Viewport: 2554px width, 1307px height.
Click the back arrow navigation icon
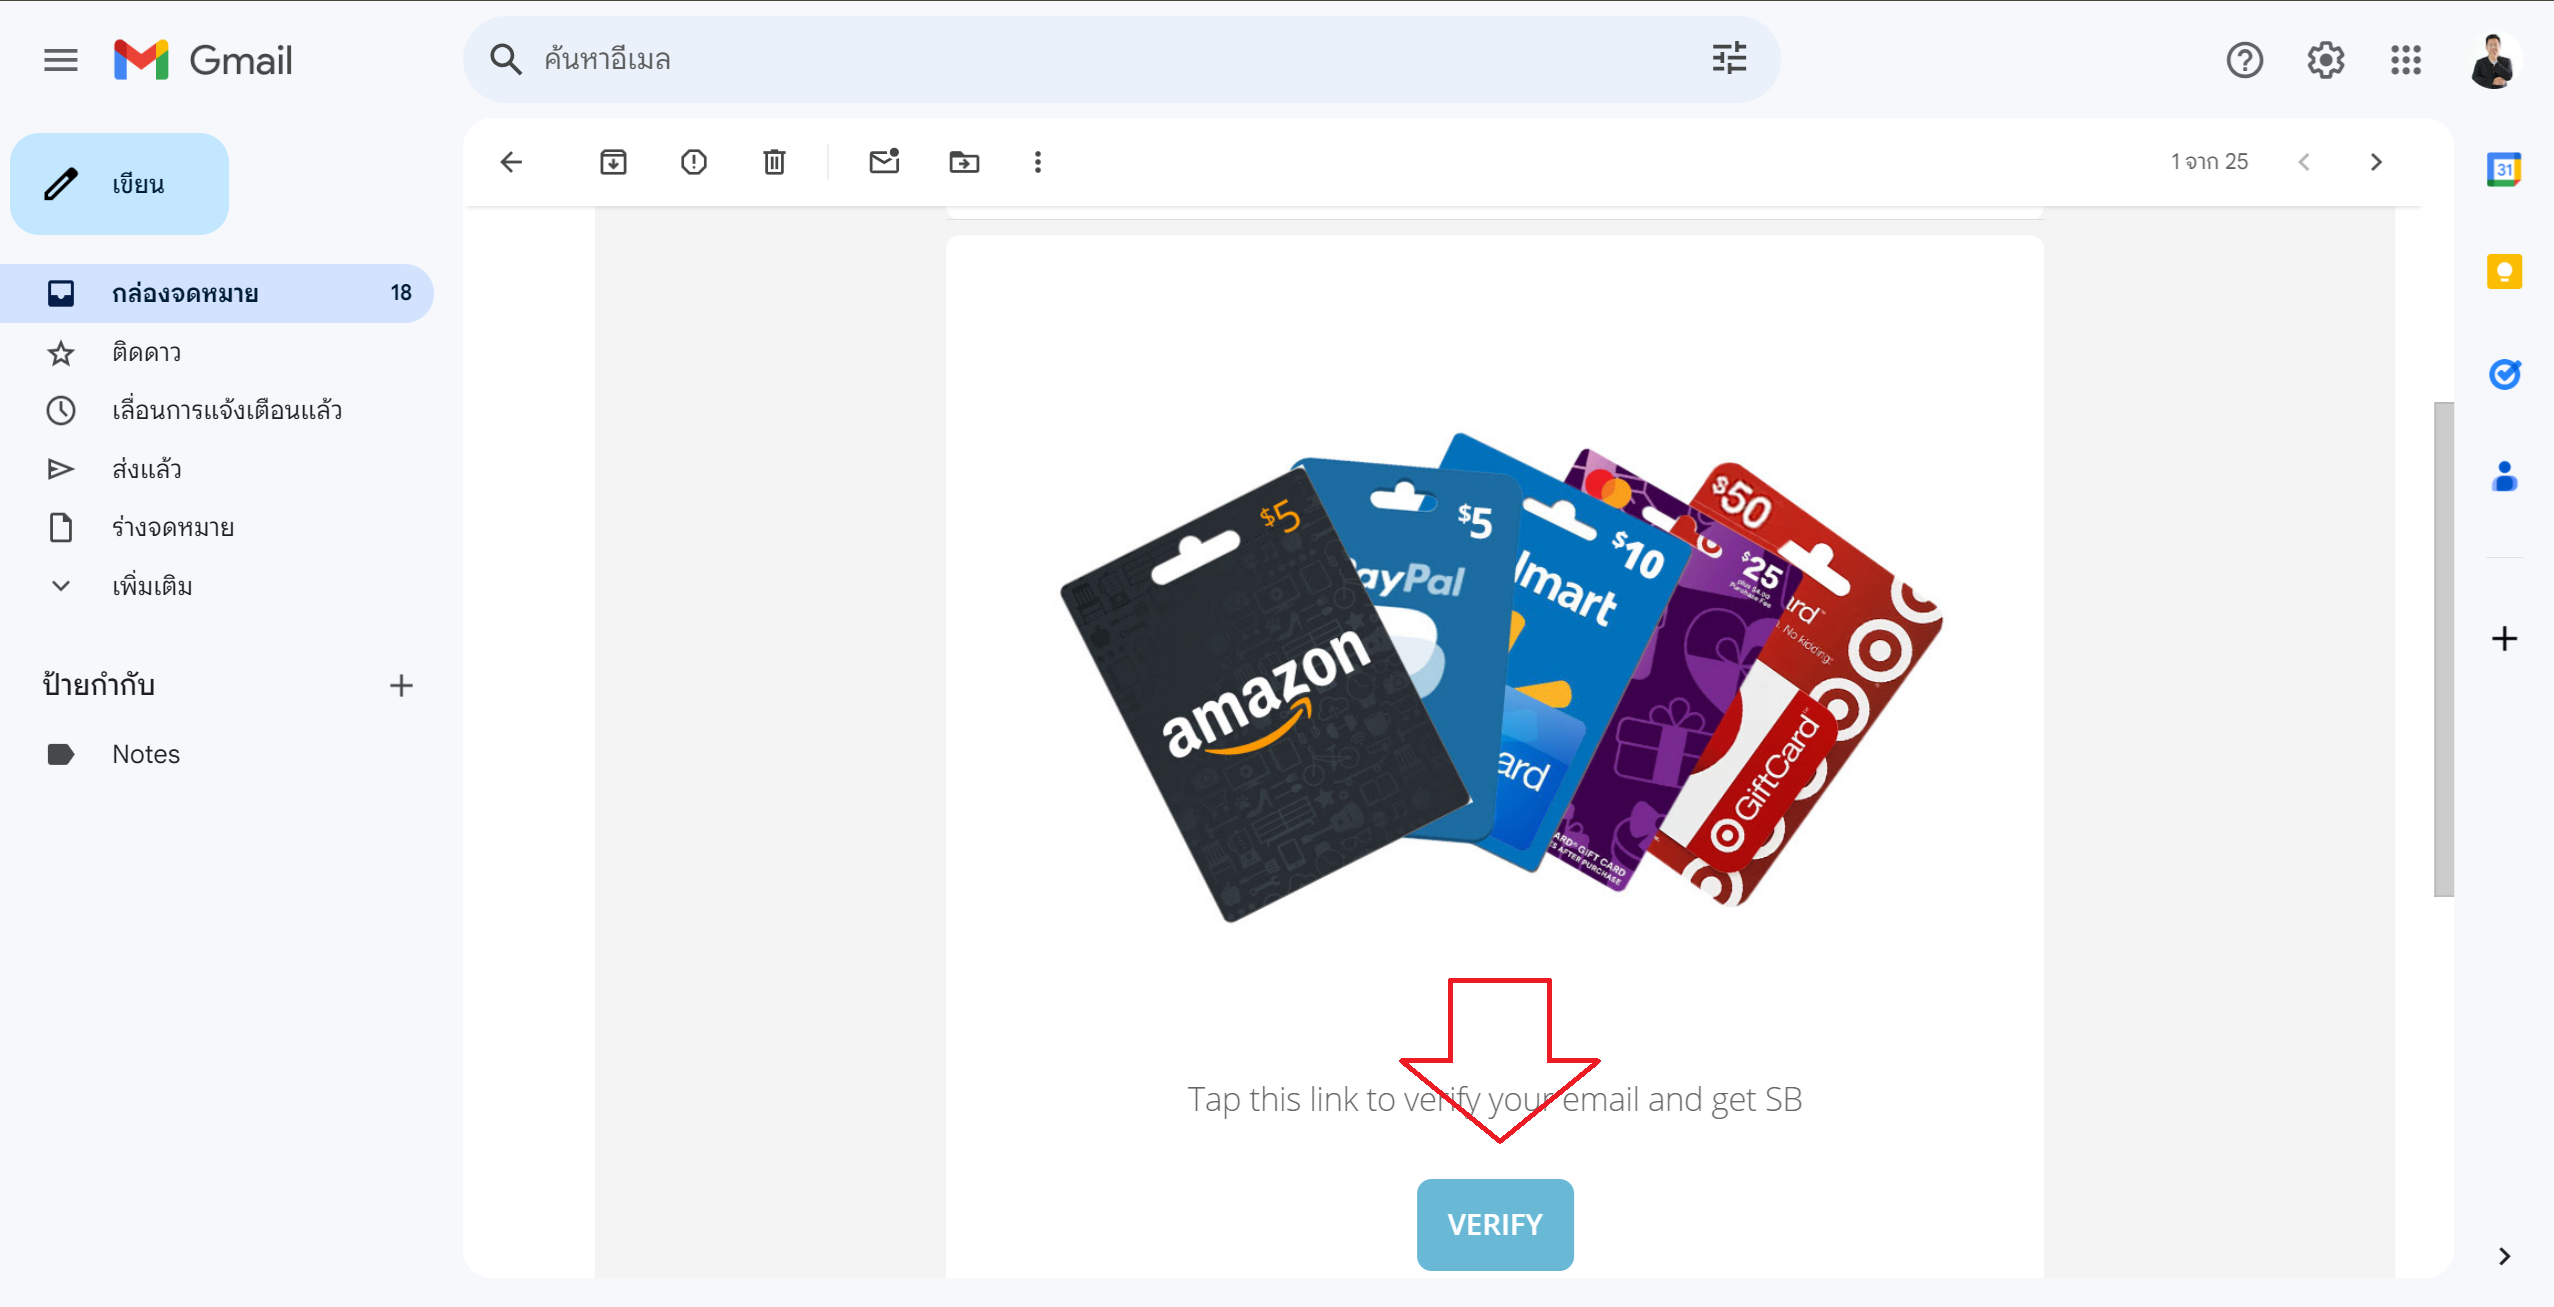(x=510, y=162)
